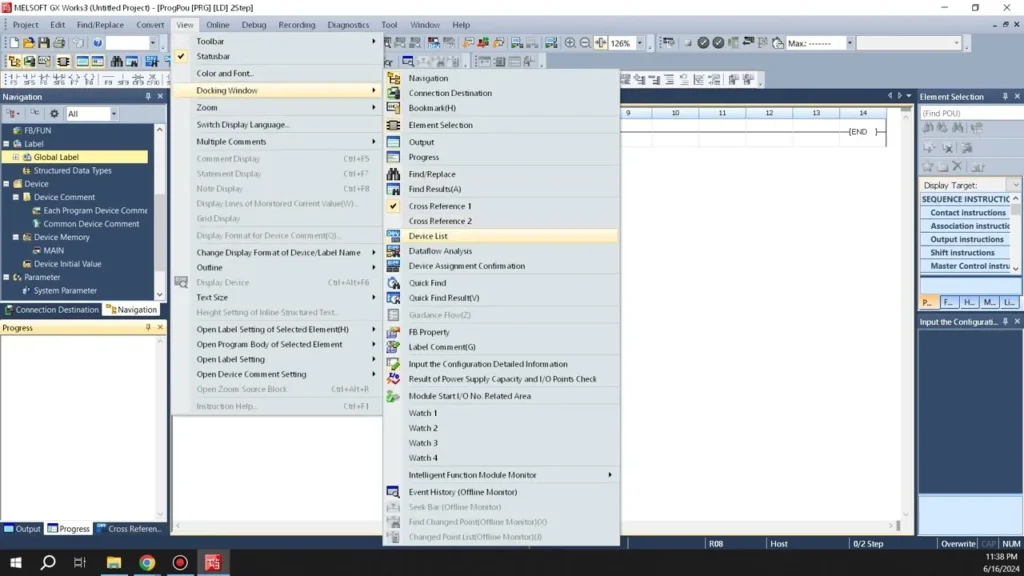Choose Watch 1 in Docking Window submenu
1024x576 pixels.
pyautogui.click(x=501, y=413)
